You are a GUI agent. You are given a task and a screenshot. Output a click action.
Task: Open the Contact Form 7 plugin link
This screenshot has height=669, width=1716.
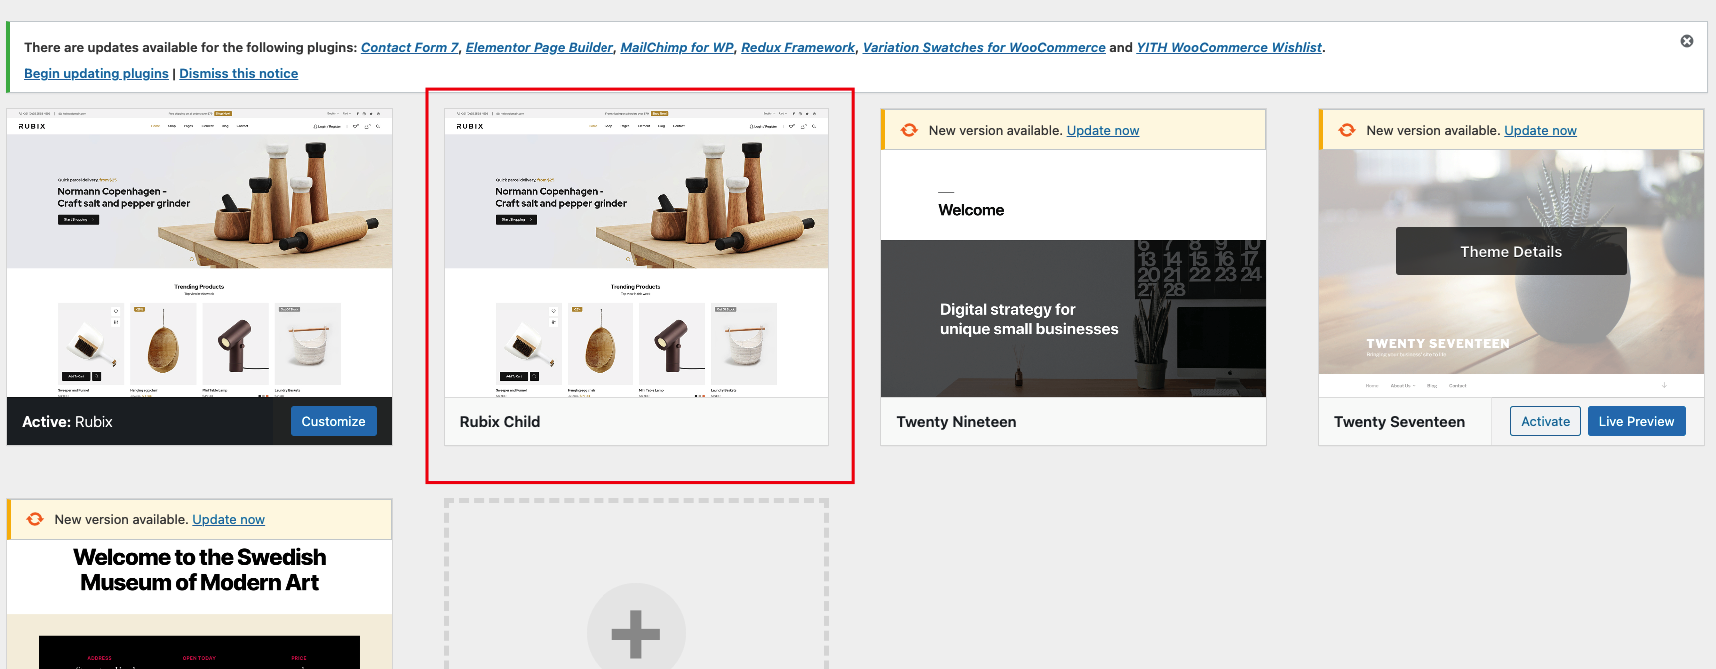pos(409,47)
